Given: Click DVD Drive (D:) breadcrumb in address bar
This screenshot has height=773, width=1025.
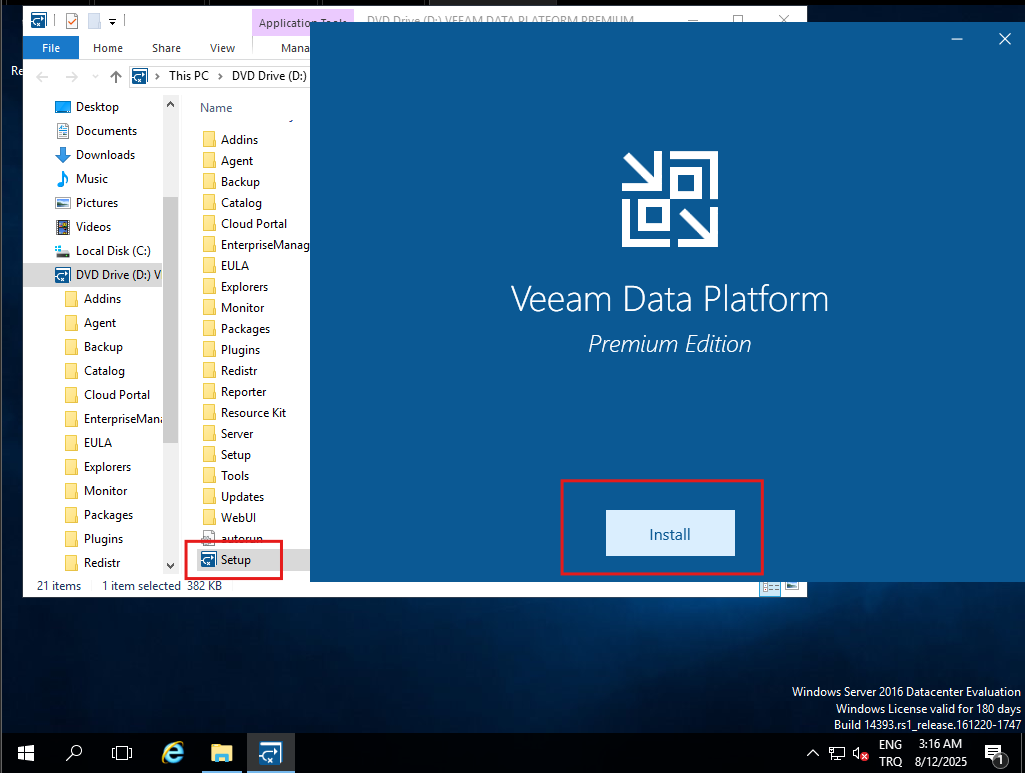Looking at the screenshot, I should click(x=269, y=76).
